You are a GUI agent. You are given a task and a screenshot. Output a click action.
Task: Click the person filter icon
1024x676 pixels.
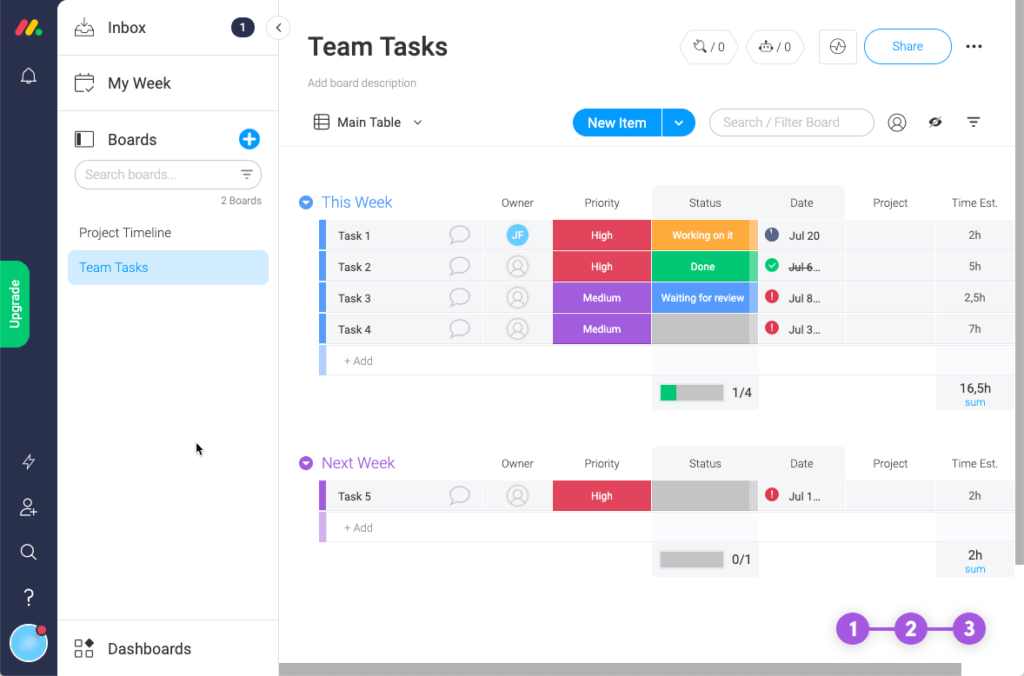pos(897,122)
